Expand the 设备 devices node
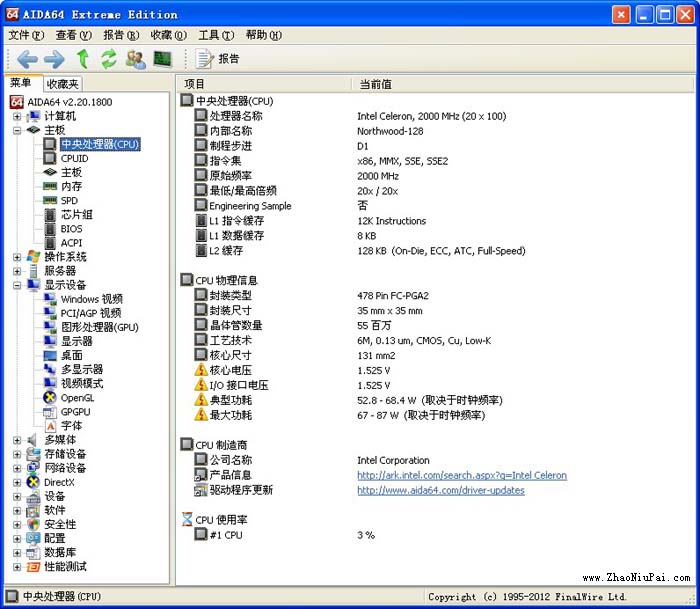 pos(17,496)
